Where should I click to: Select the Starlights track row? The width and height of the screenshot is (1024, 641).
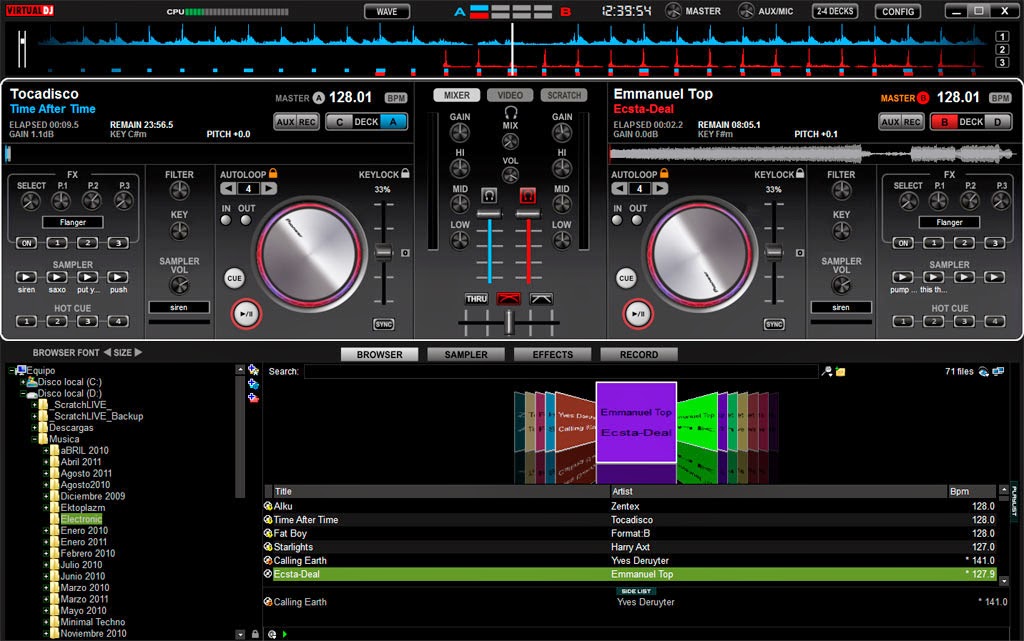(633, 547)
